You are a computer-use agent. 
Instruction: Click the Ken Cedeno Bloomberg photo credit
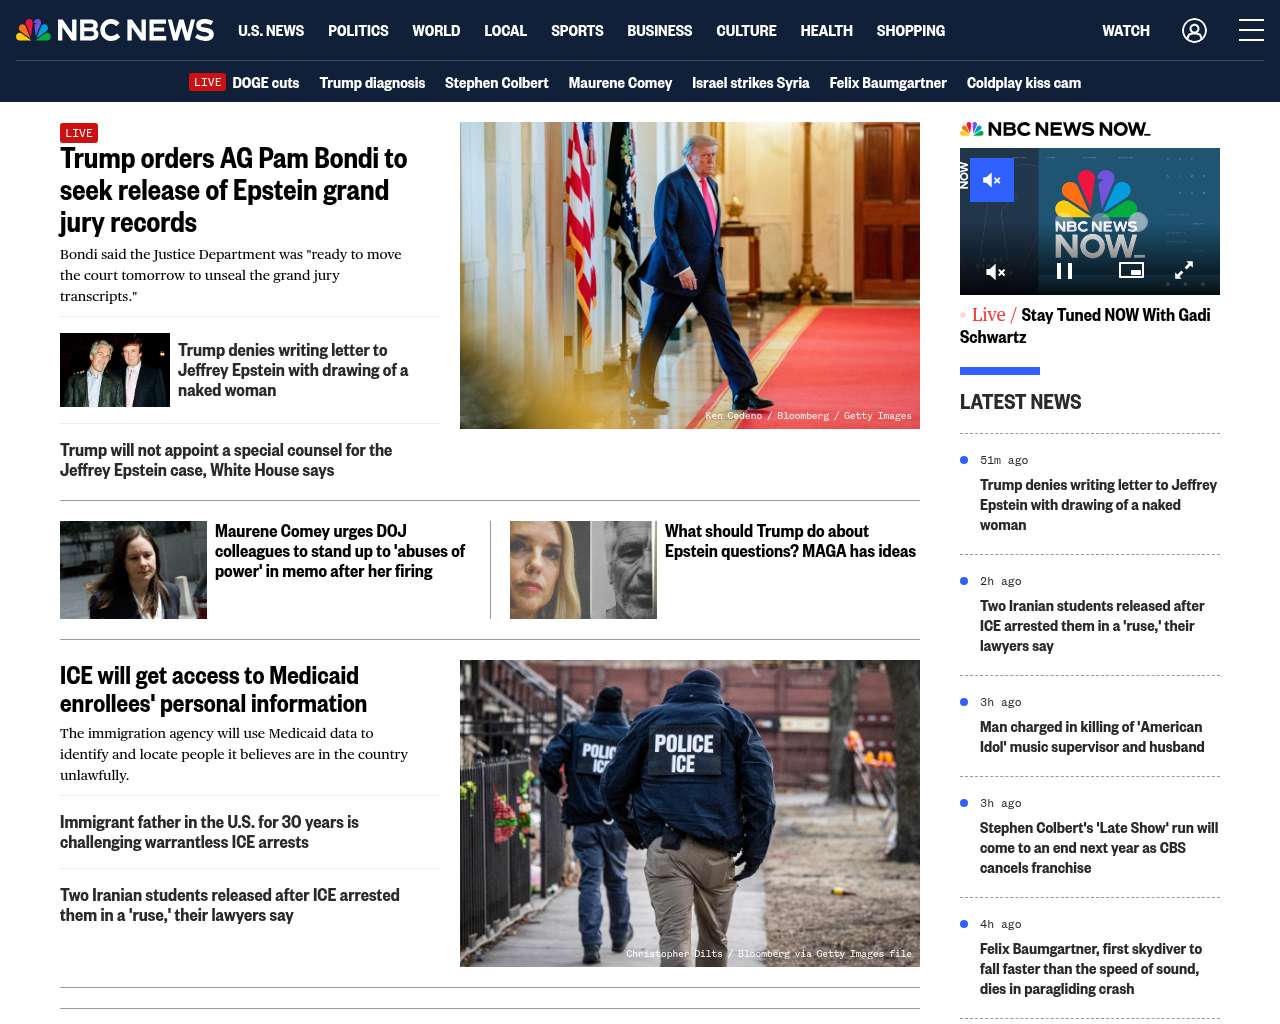[x=808, y=416]
